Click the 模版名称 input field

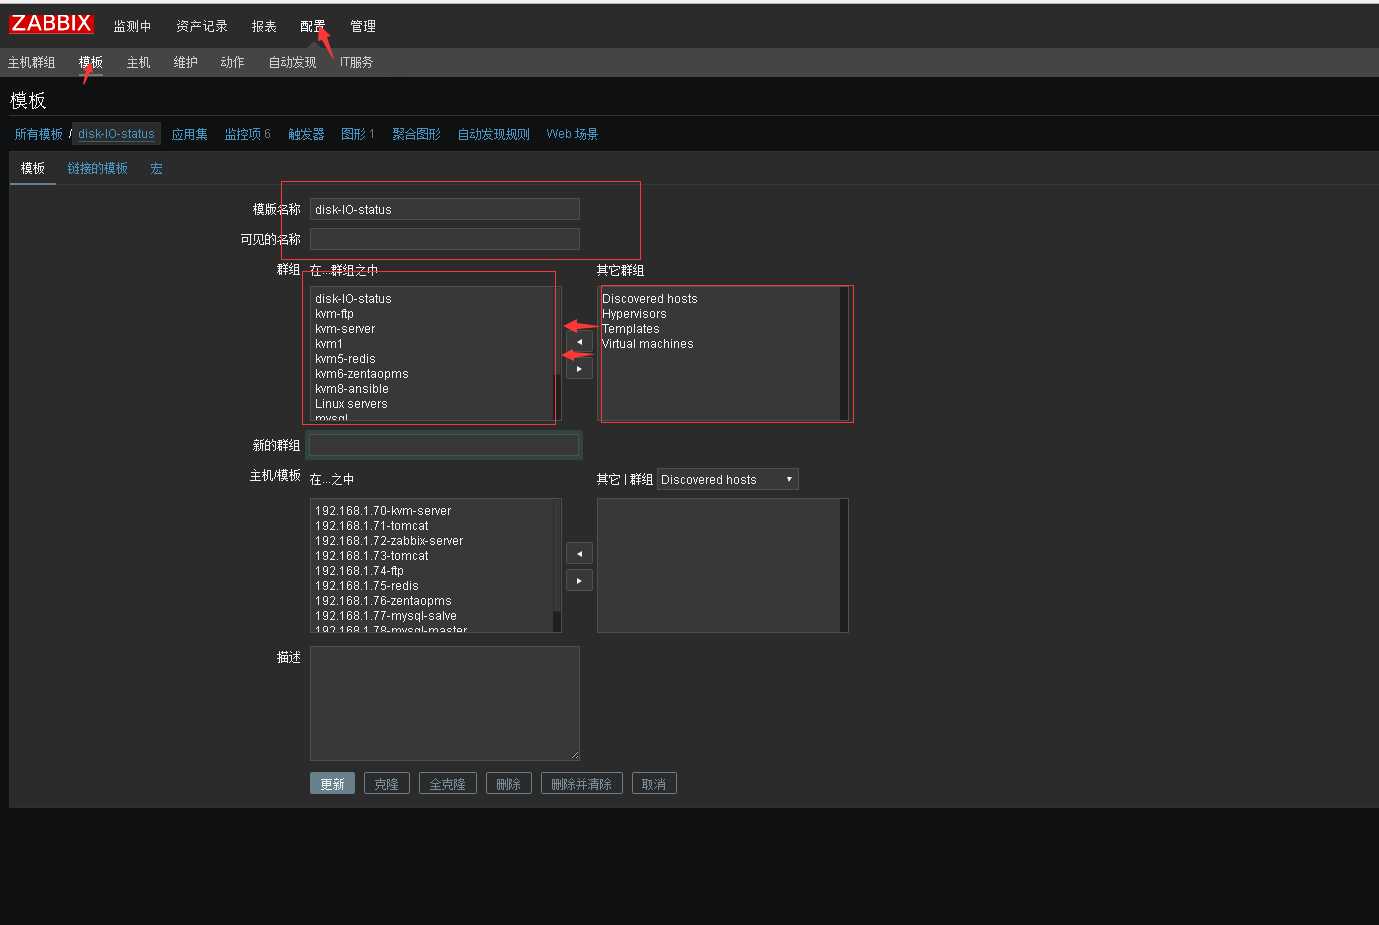444,209
